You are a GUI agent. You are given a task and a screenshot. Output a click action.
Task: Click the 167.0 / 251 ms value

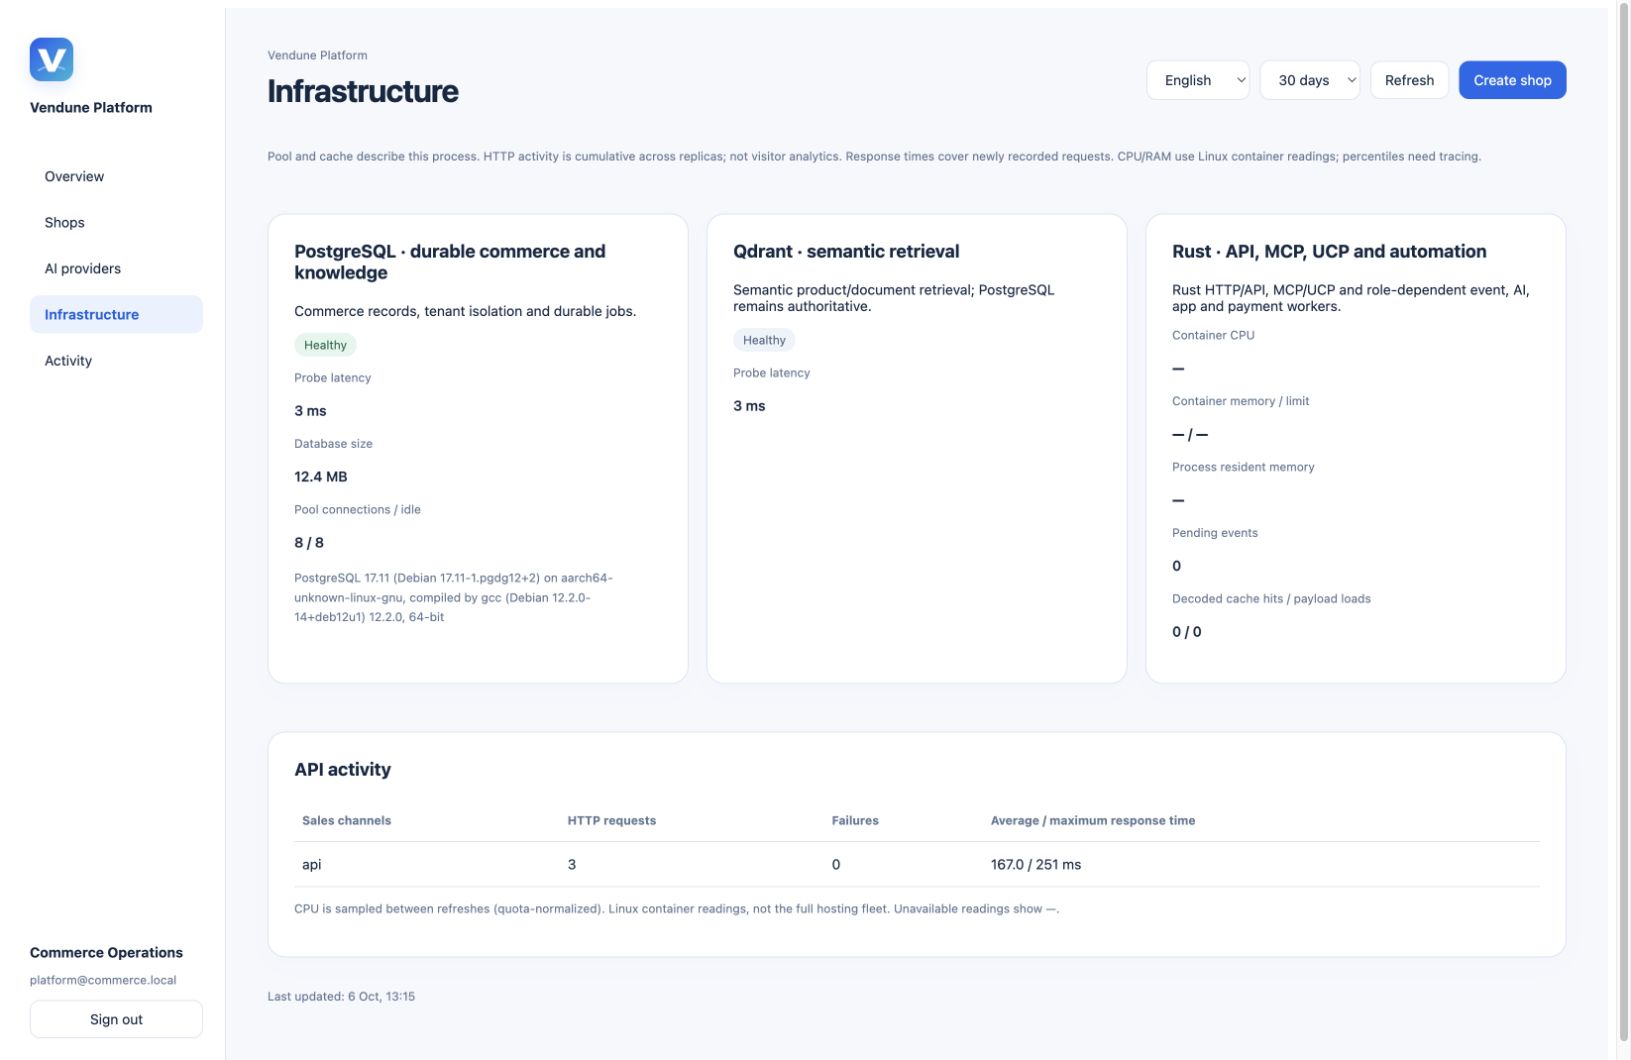point(1036,864)
